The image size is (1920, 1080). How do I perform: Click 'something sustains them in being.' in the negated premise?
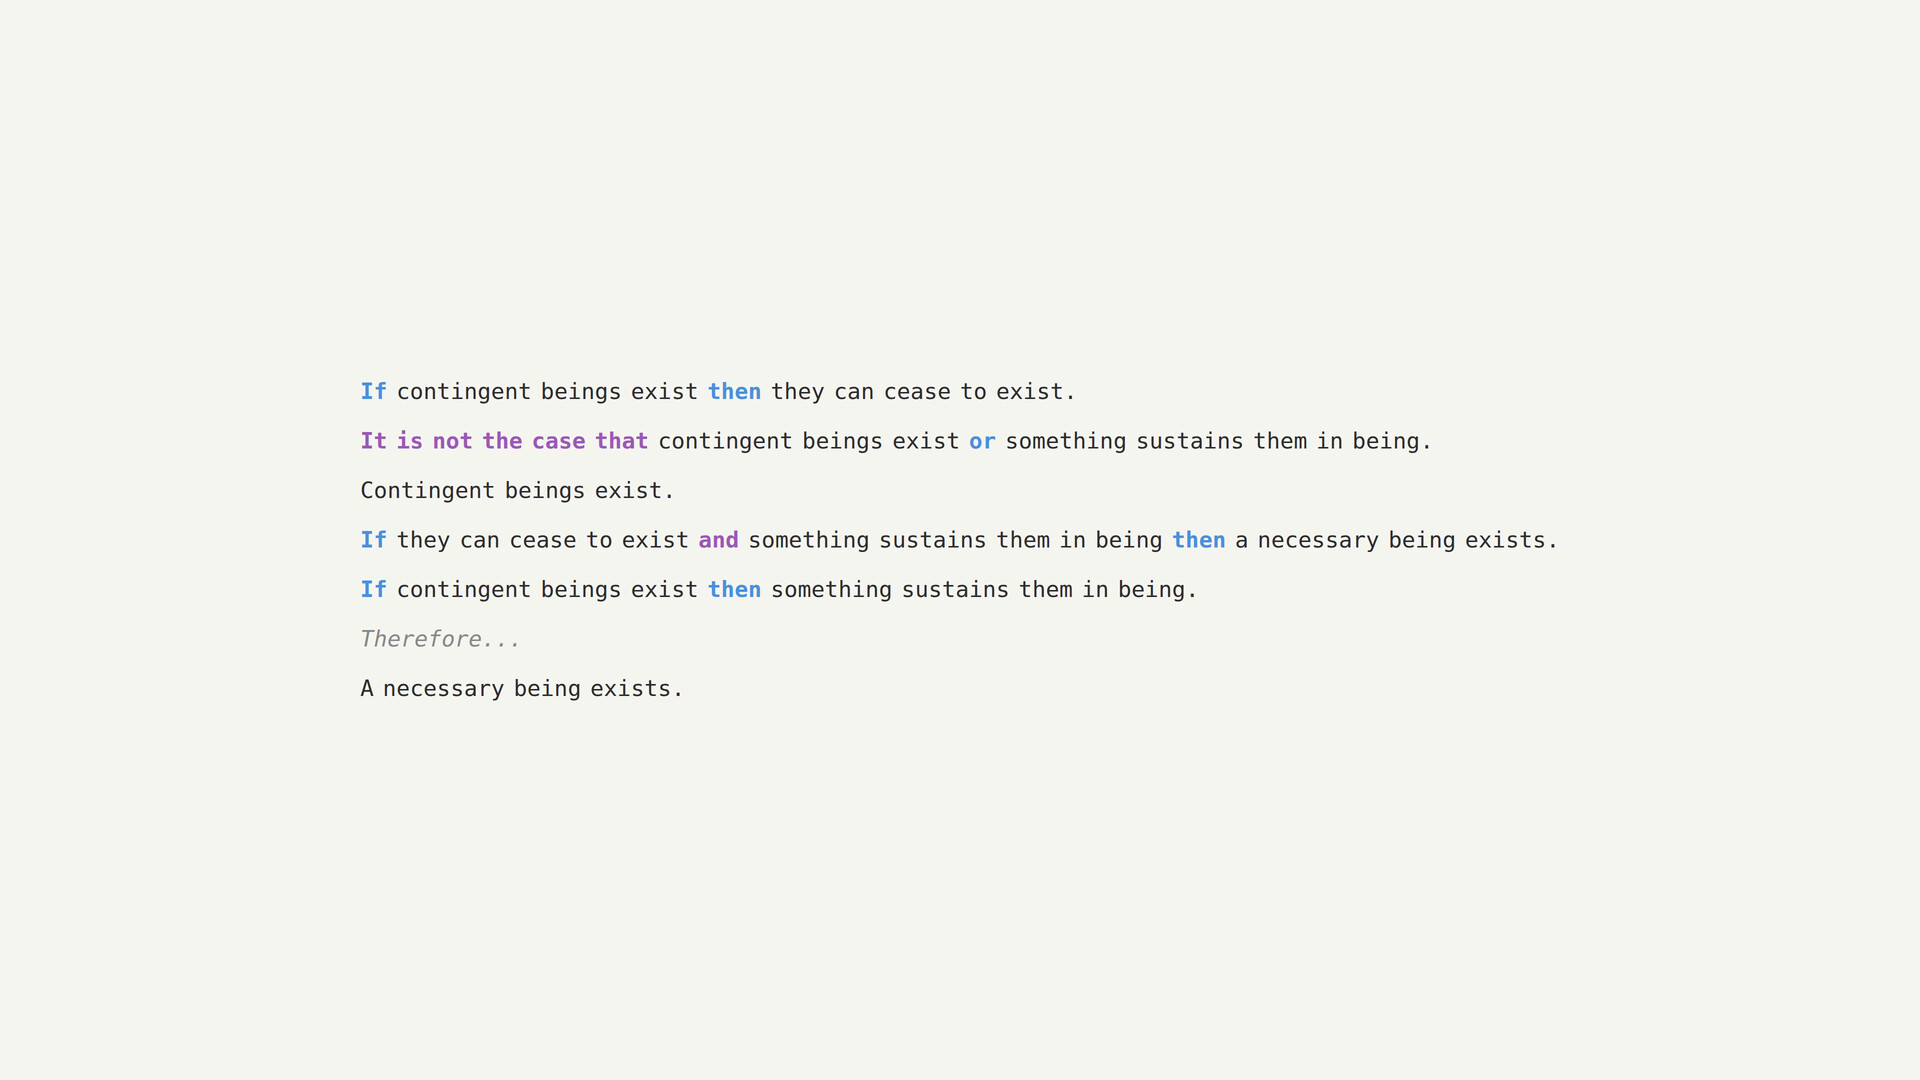pos(1218,441)
